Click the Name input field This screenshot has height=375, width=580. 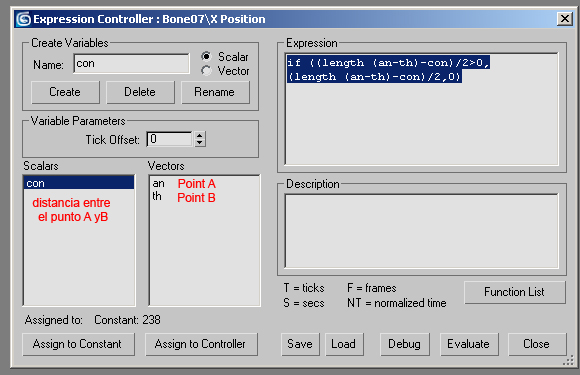131,64
